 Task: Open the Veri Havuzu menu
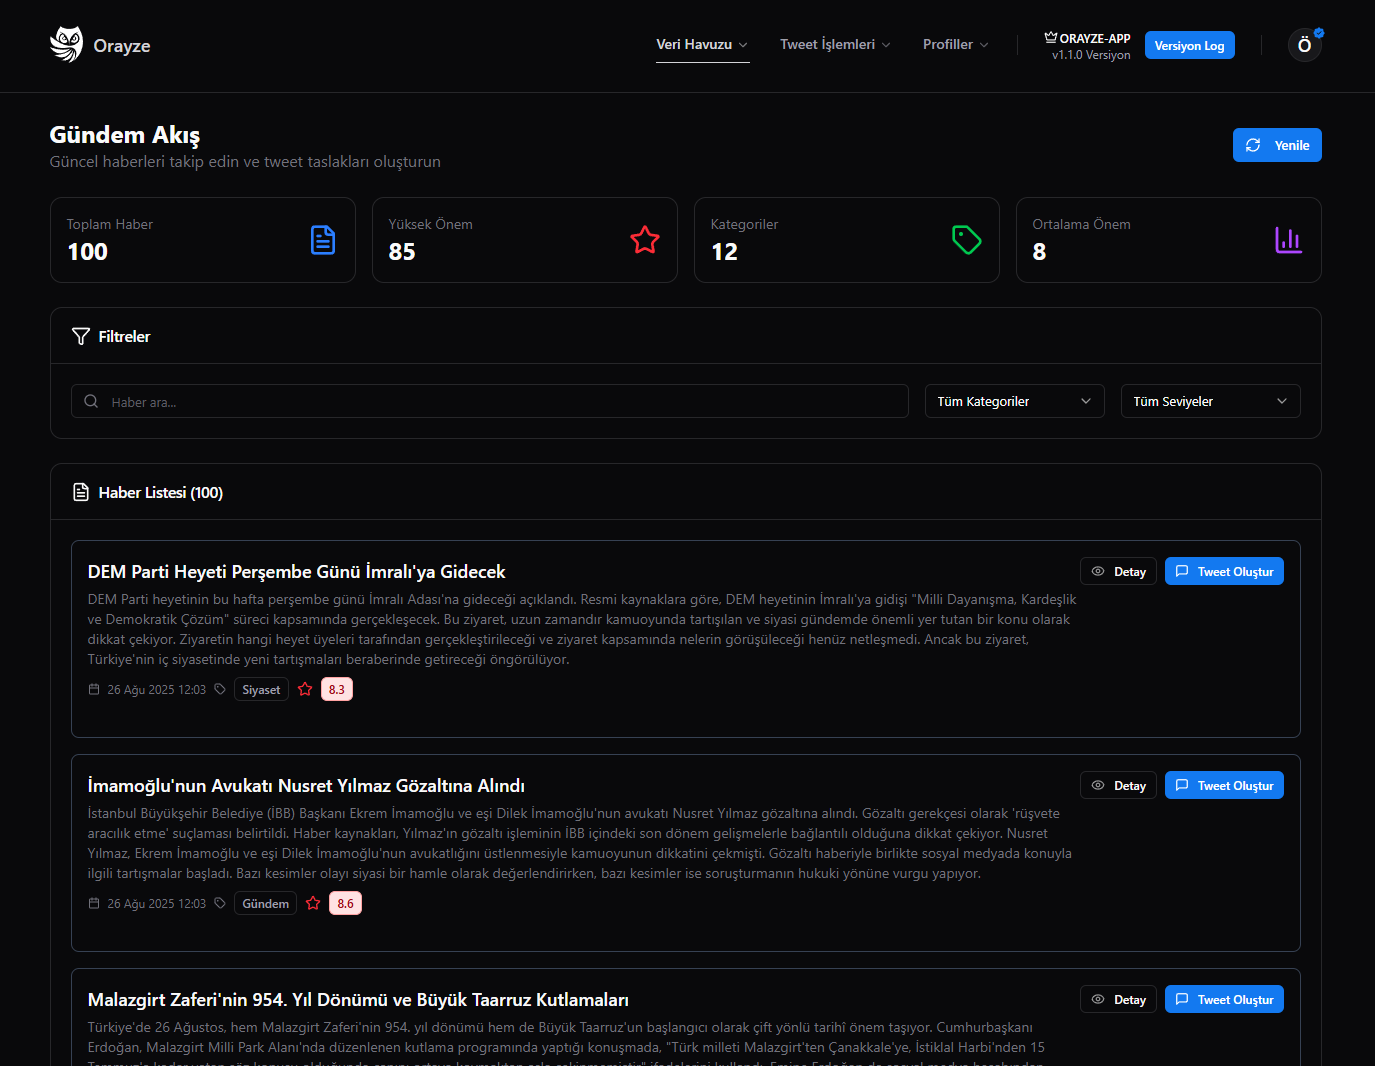pyautogui.click(x=702, y=44)
